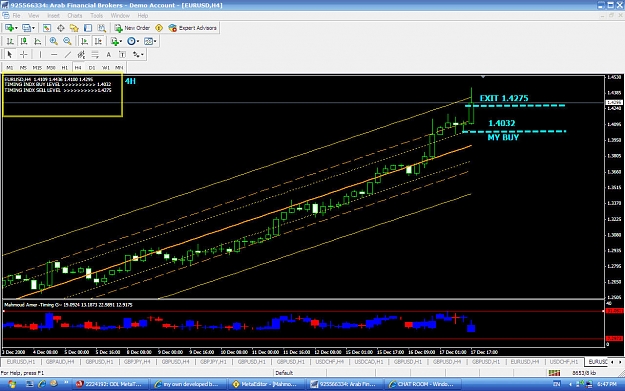Click the 'Default' profile in status bar
This screenshot has height=391, width=625.
(284, 373)
